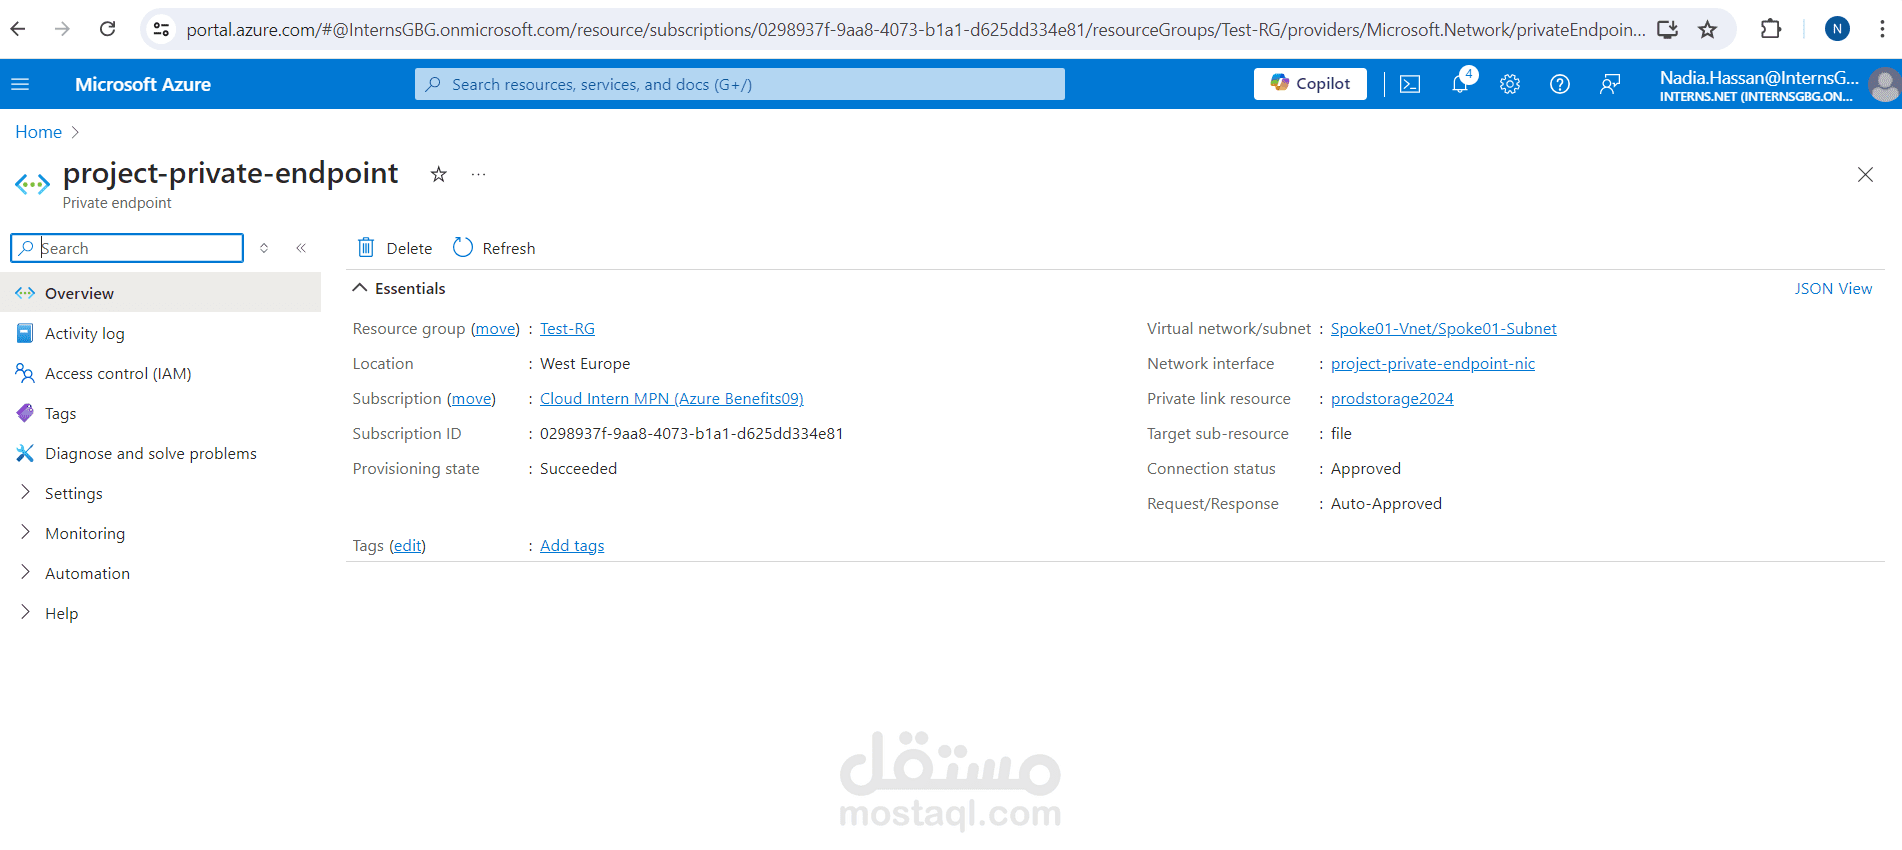Image resolution: width=1902 pixels, height=850 pixels.
Task: Open the browser Extensions puzzle icon
Action: click(1771, 29)
